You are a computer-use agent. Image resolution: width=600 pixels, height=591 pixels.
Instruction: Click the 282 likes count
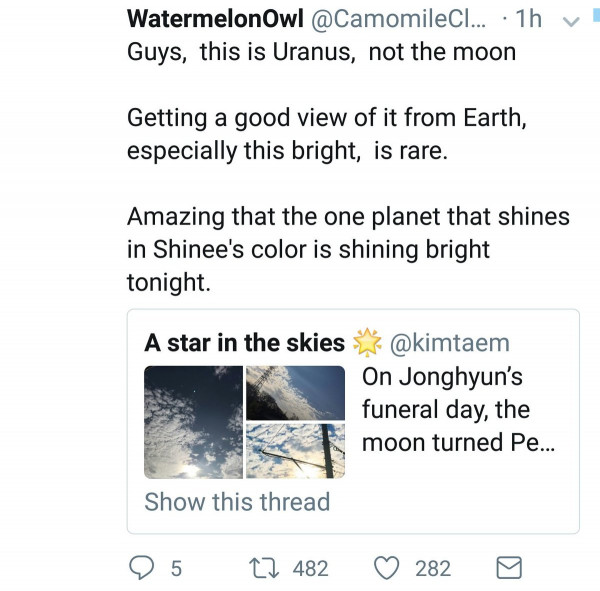pyautogui.click(x=433, y=568)
